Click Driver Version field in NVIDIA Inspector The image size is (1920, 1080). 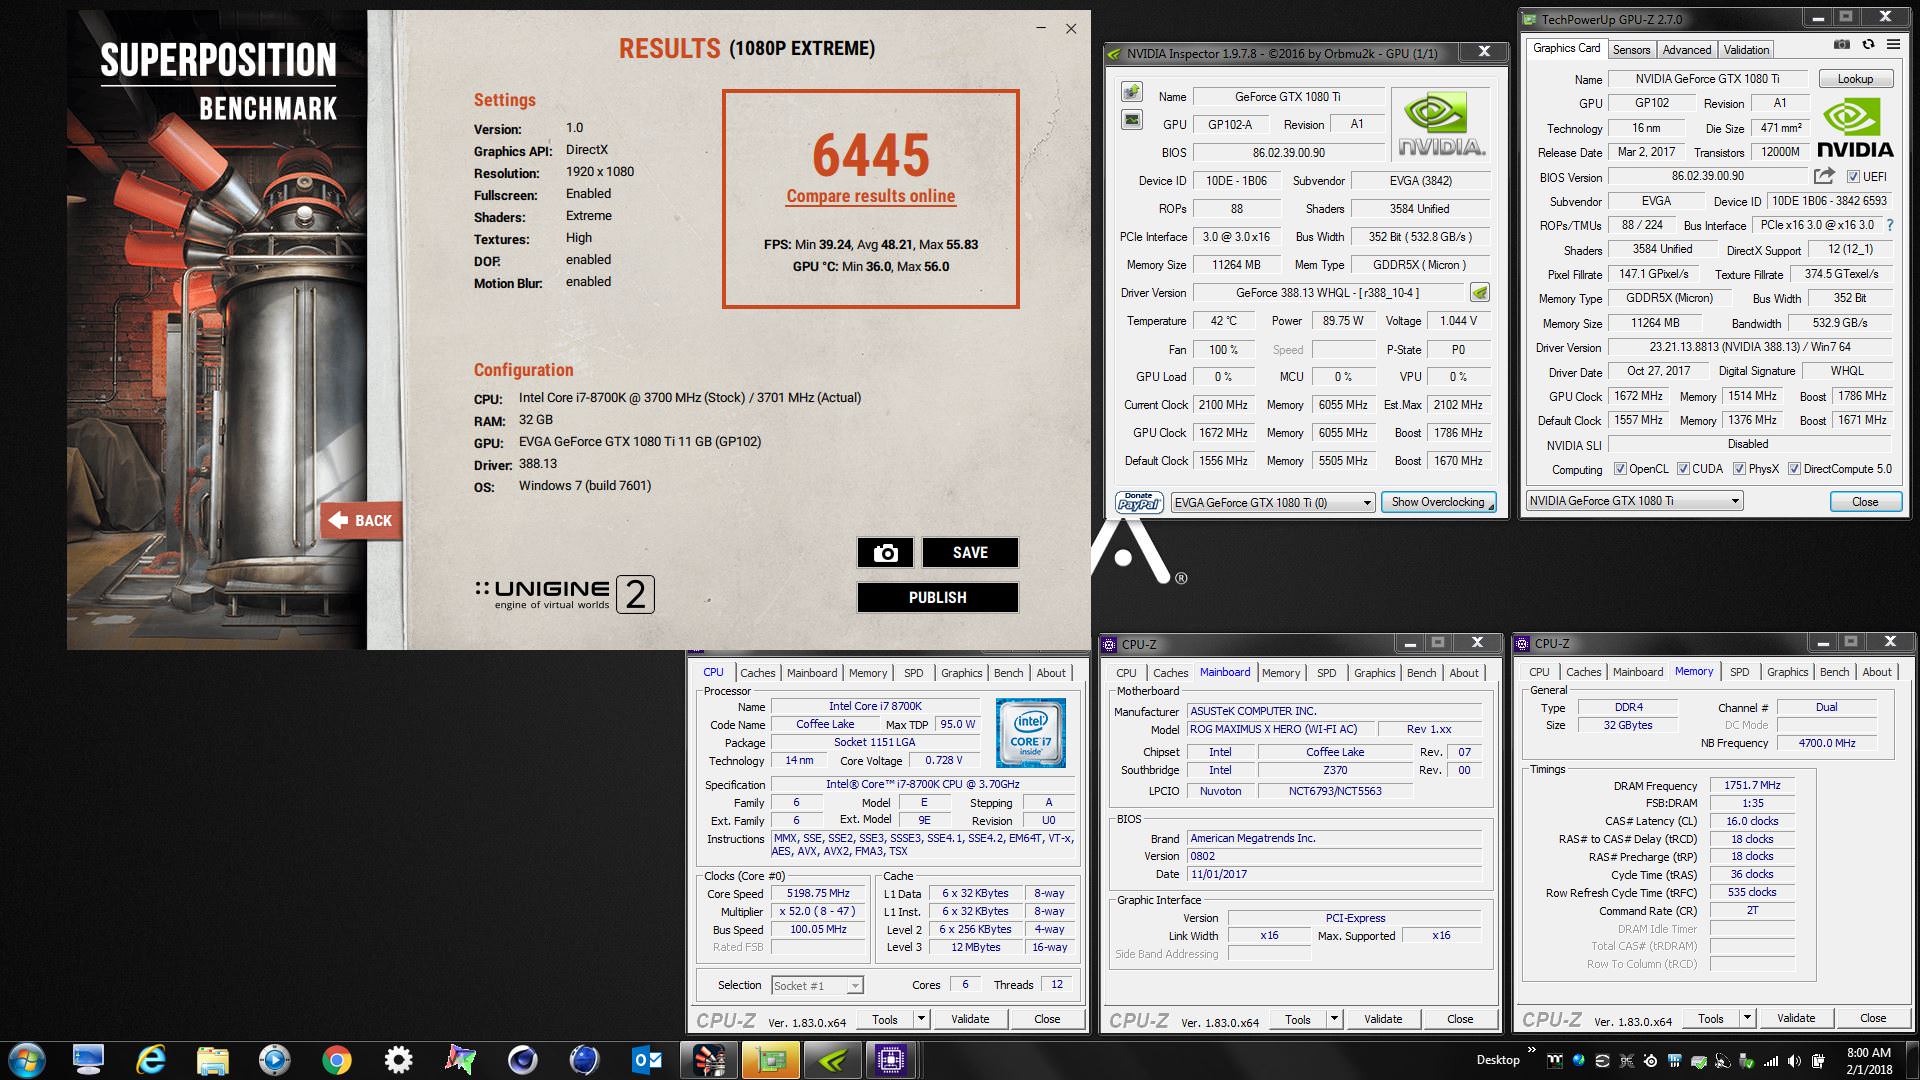tap(1329, 293)
